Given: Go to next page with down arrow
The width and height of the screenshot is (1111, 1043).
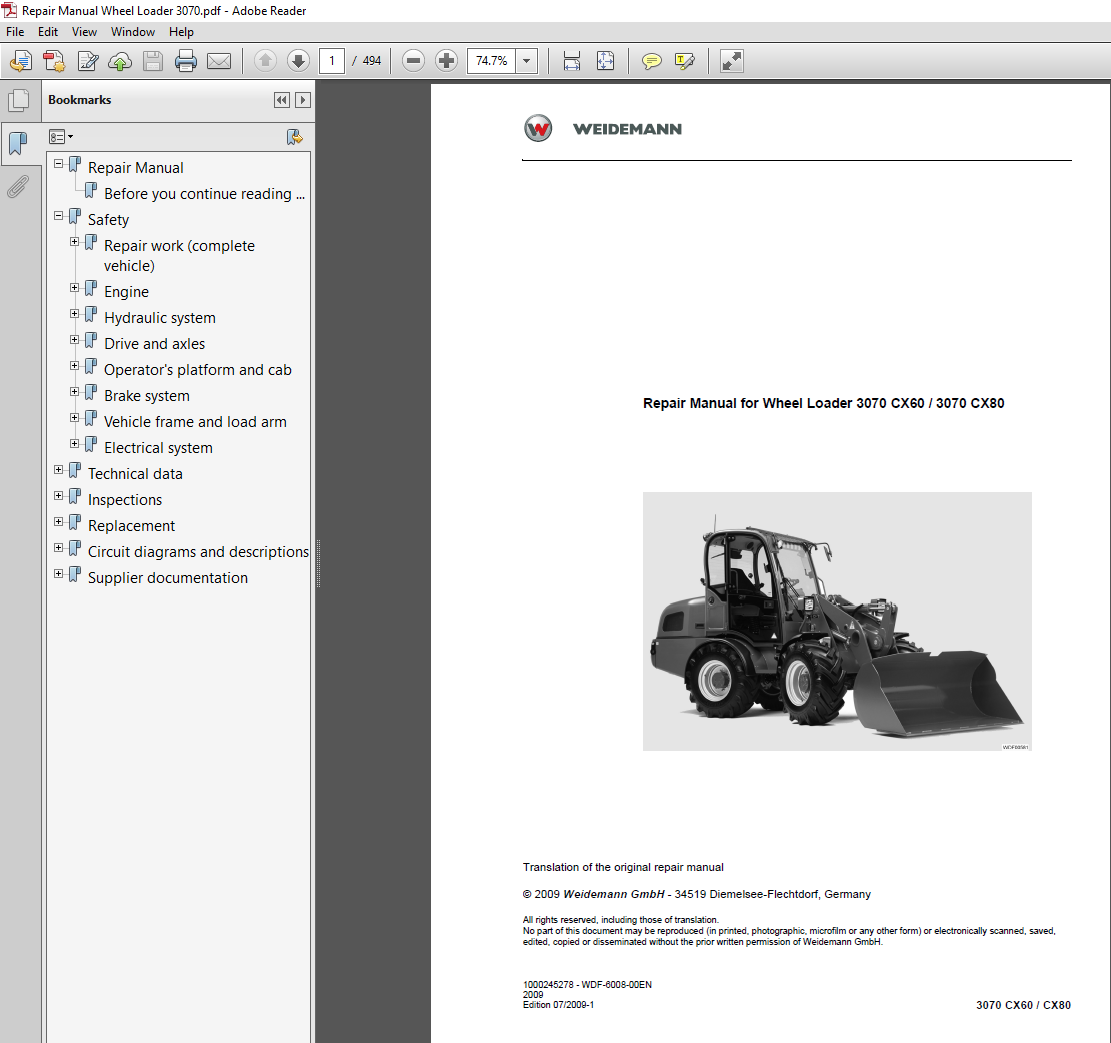Looking at the screenshot, I should click(x=298, y=62).
